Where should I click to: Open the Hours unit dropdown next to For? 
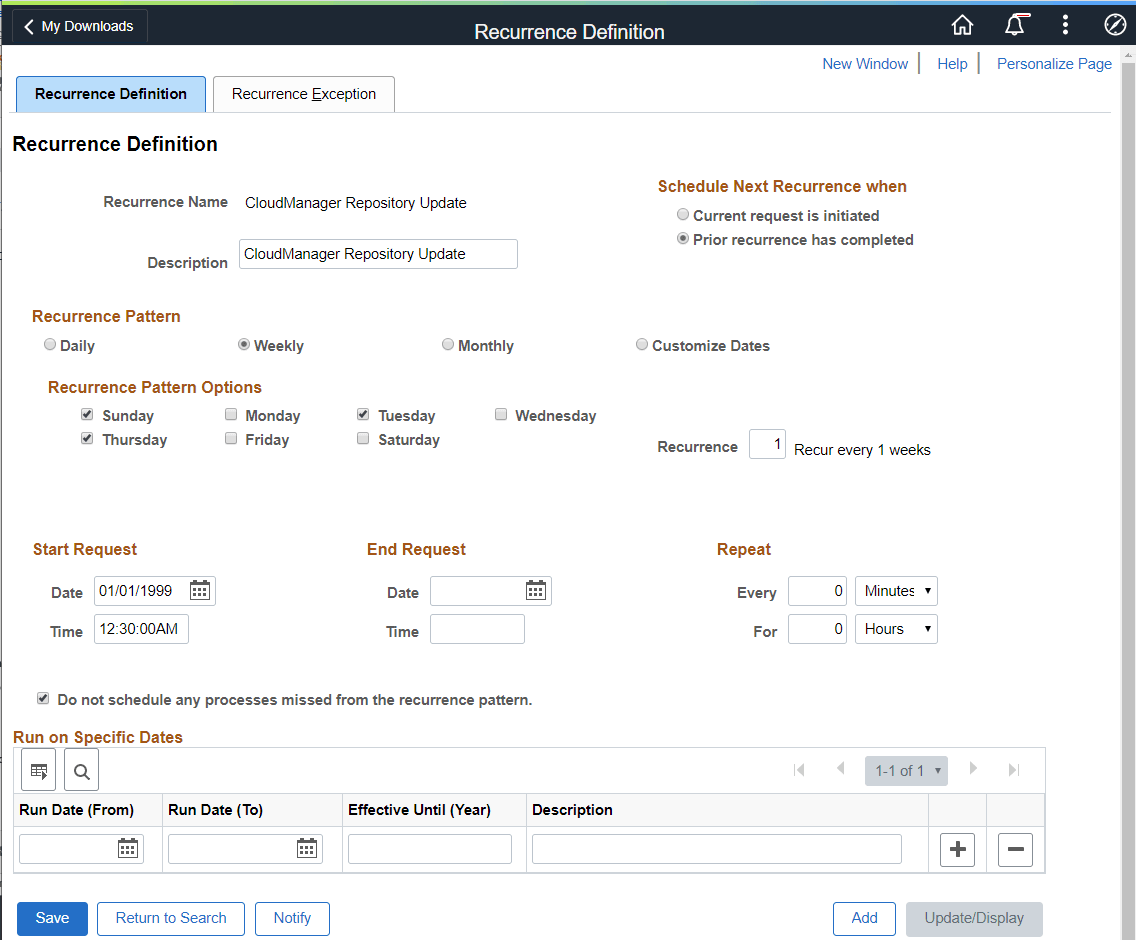pyautogui.click(x=895, y=628)
